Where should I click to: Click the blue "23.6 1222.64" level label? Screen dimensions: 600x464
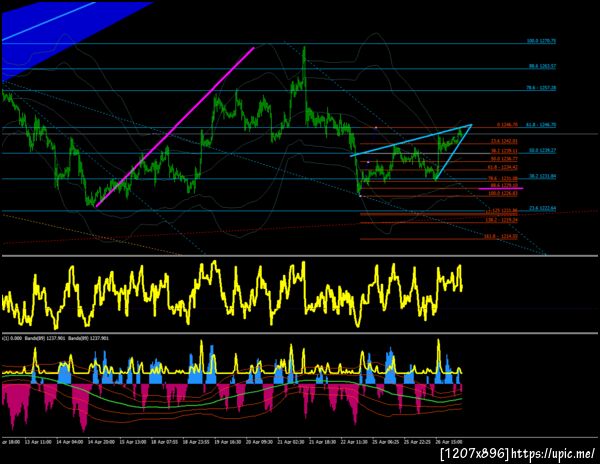point(543,208)
